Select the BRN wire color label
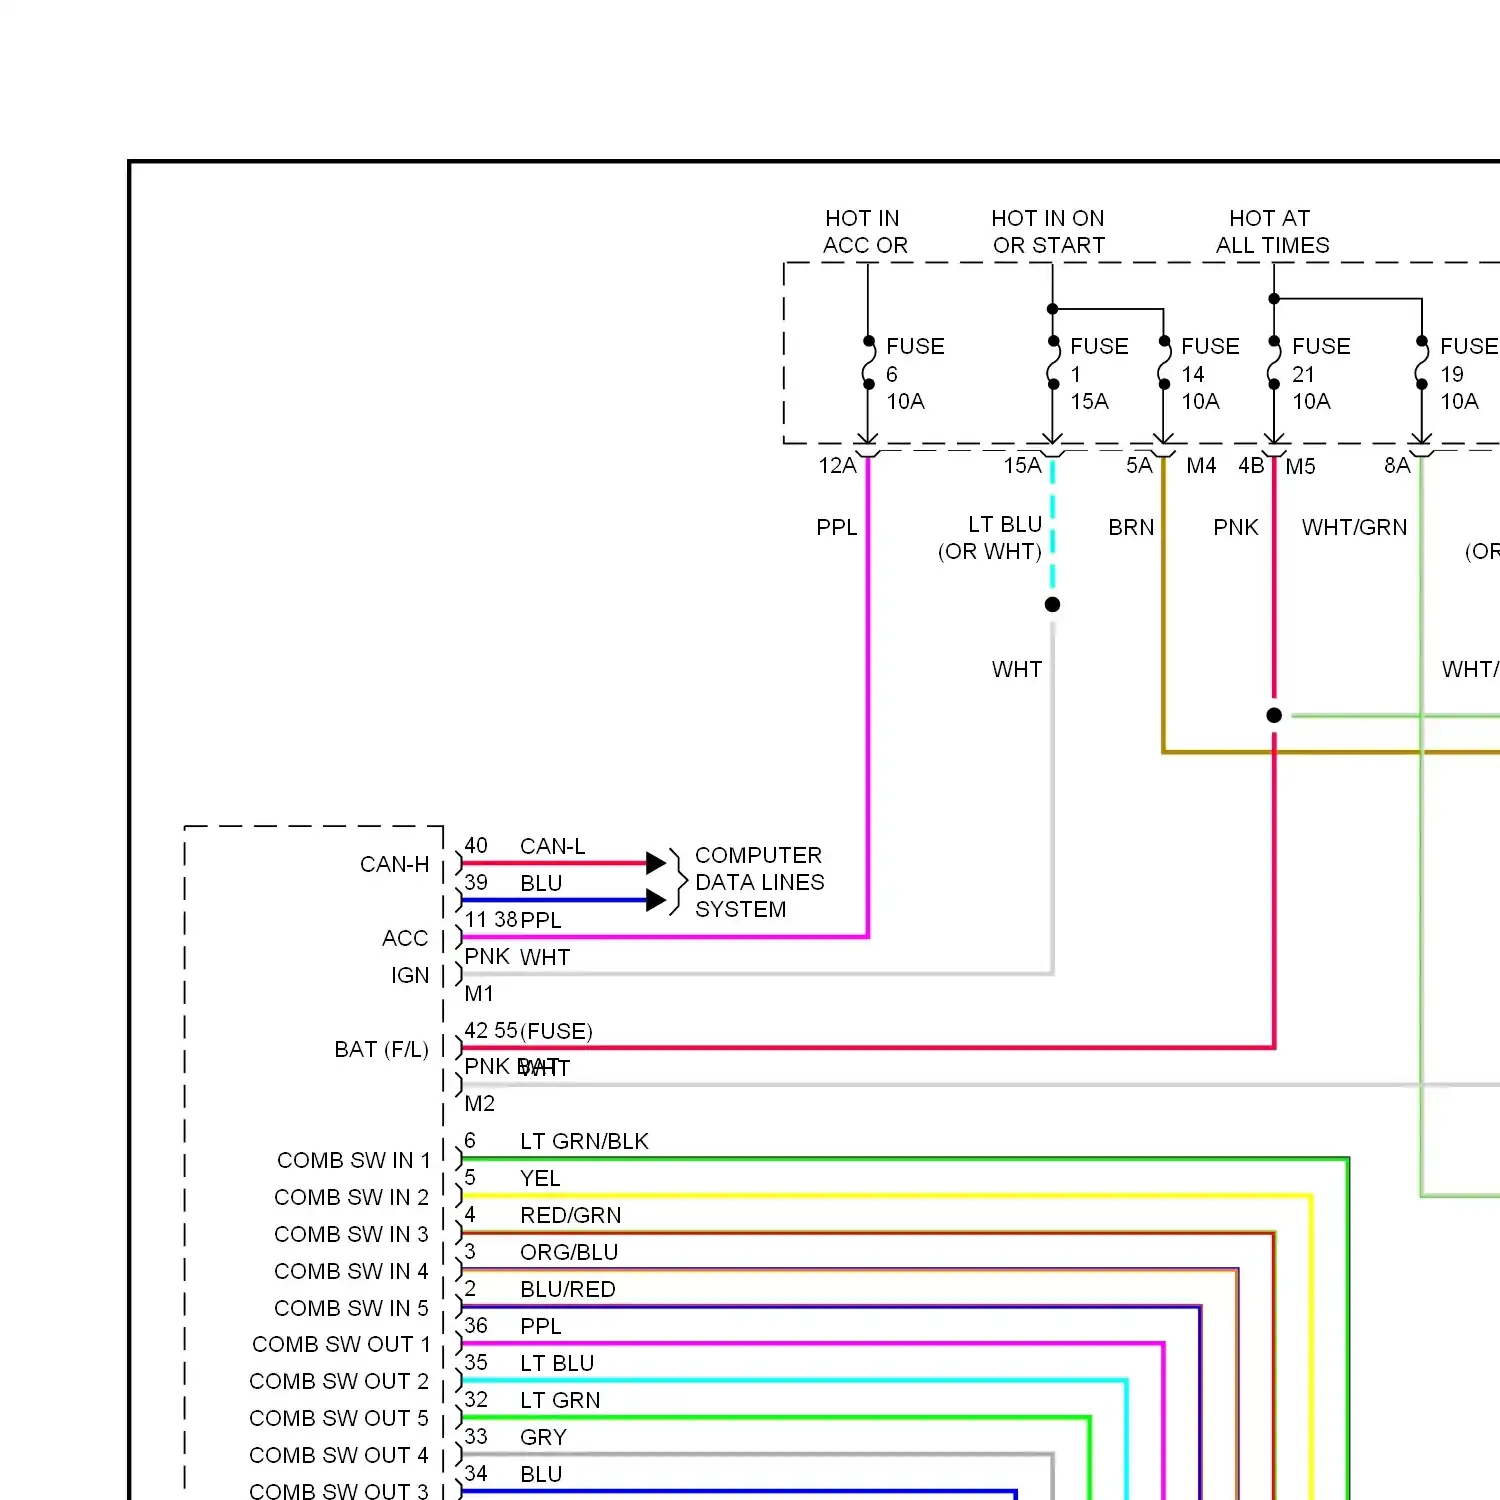The image size is (1500, 1500). pyautogui.click(x=1131, y=527)
